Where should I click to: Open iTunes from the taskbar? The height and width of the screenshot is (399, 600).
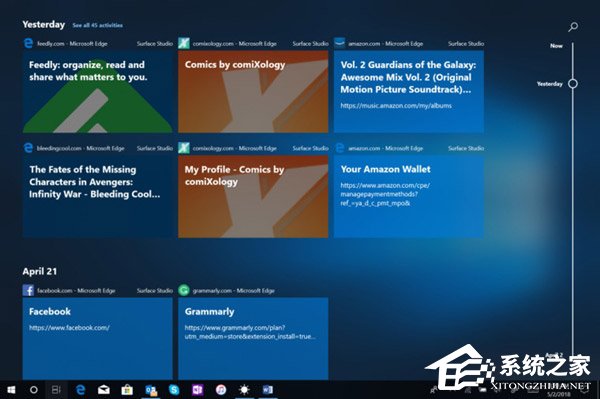coord(221,390)
